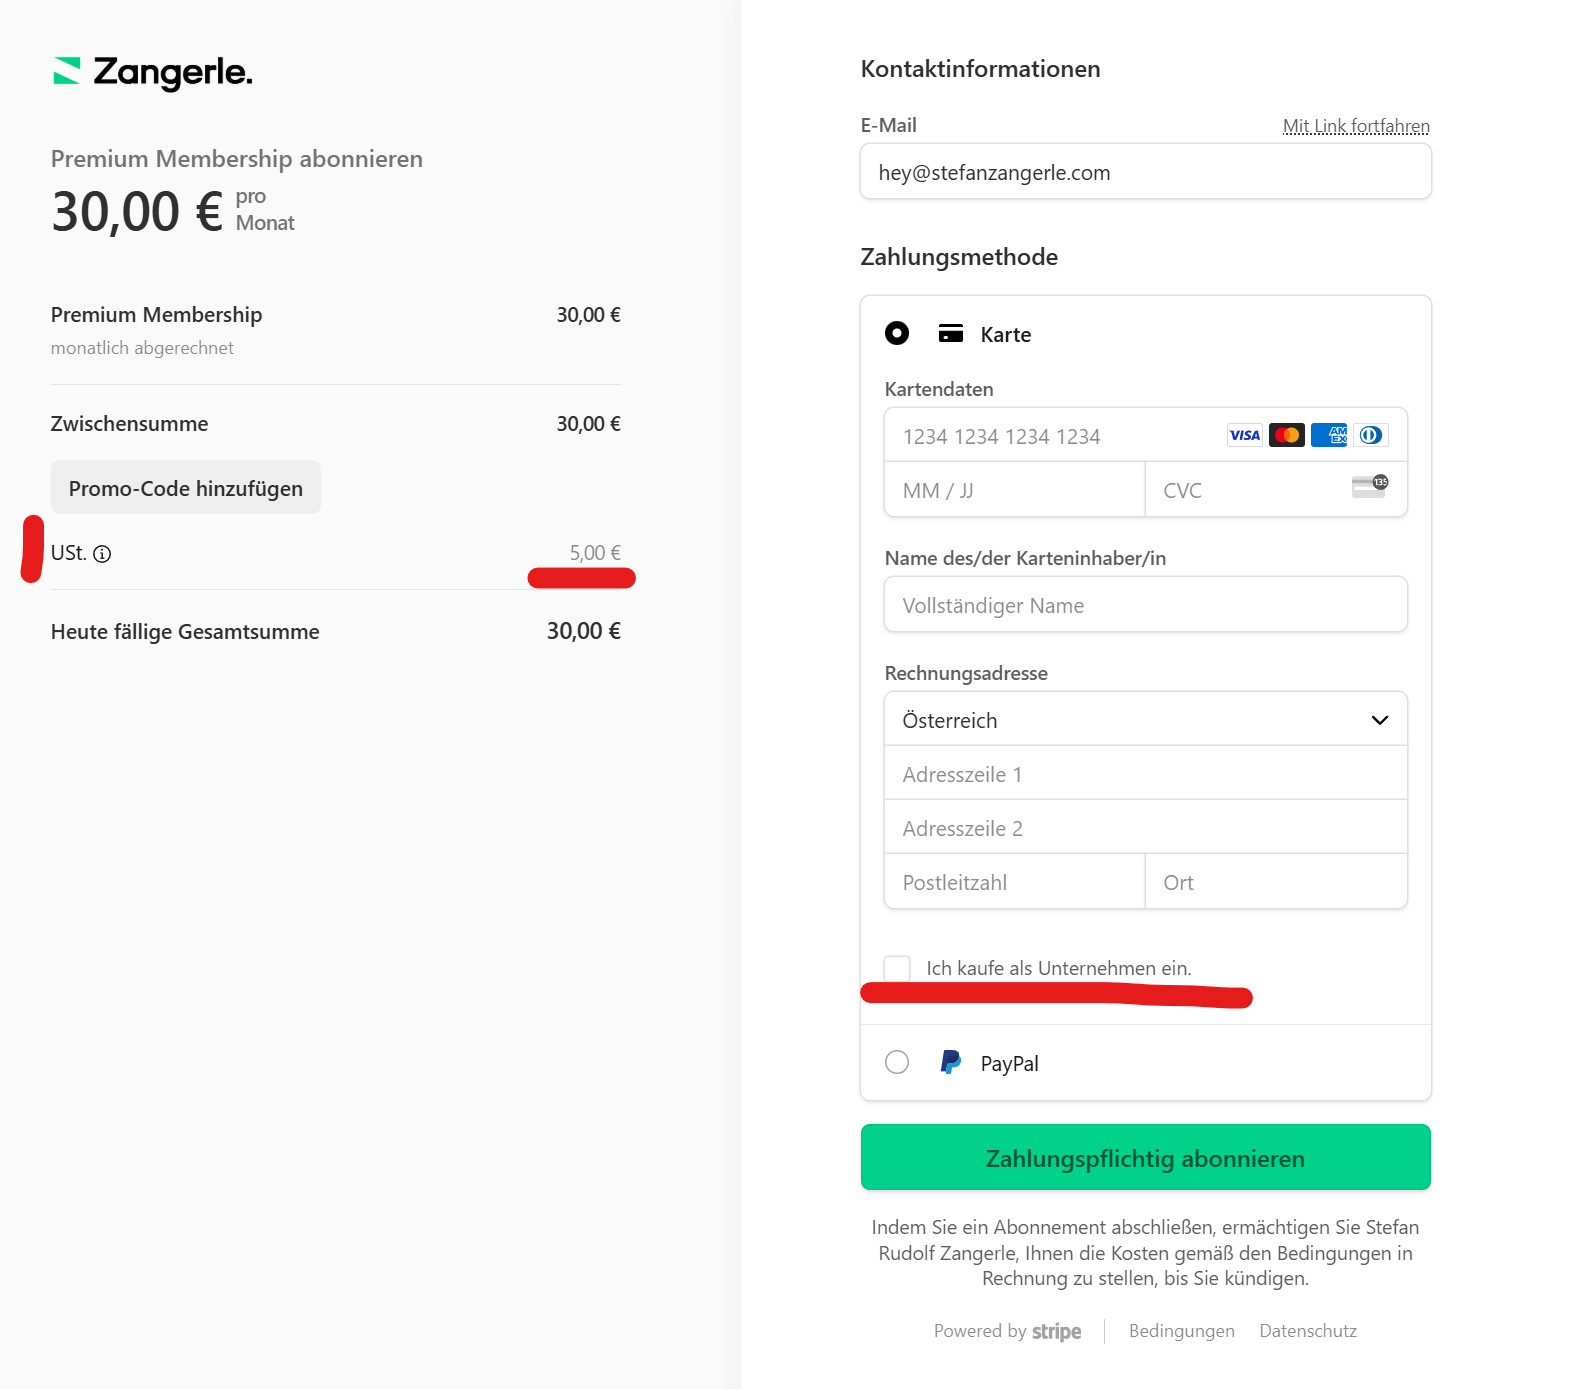This screenshot has height=1389, width=1578.
Task: Click the Visa card icon
Action: (x=1244, y=435)
